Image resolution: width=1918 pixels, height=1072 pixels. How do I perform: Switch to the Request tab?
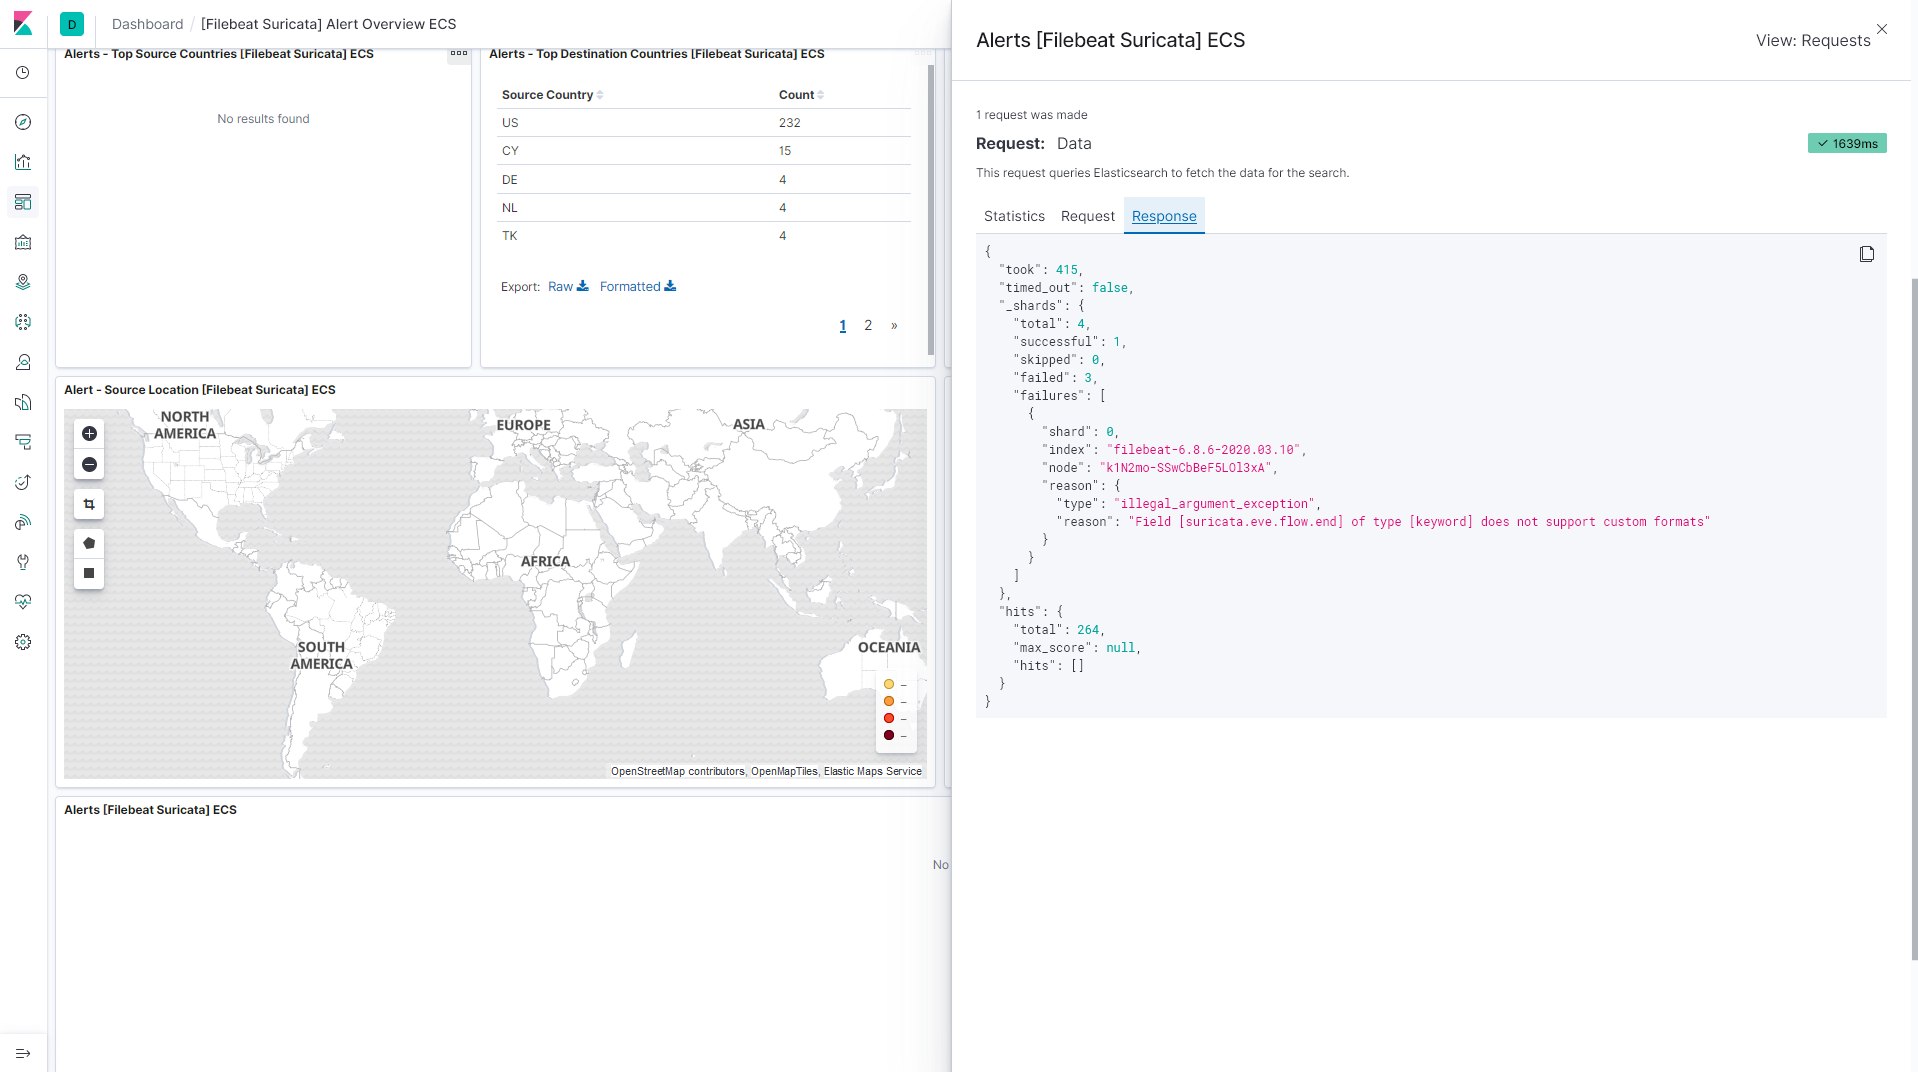(x=1087, y=216)
